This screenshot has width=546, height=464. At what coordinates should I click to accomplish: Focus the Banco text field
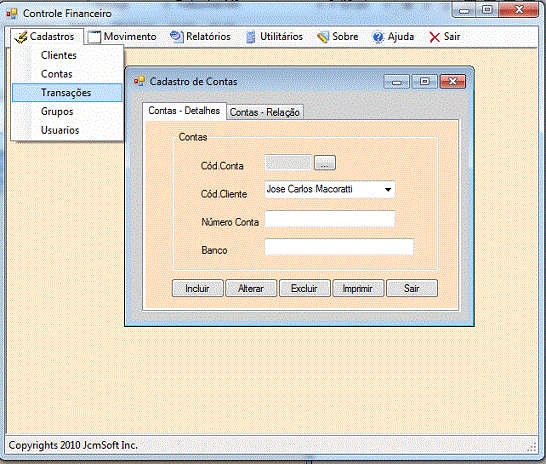[339, 247]
